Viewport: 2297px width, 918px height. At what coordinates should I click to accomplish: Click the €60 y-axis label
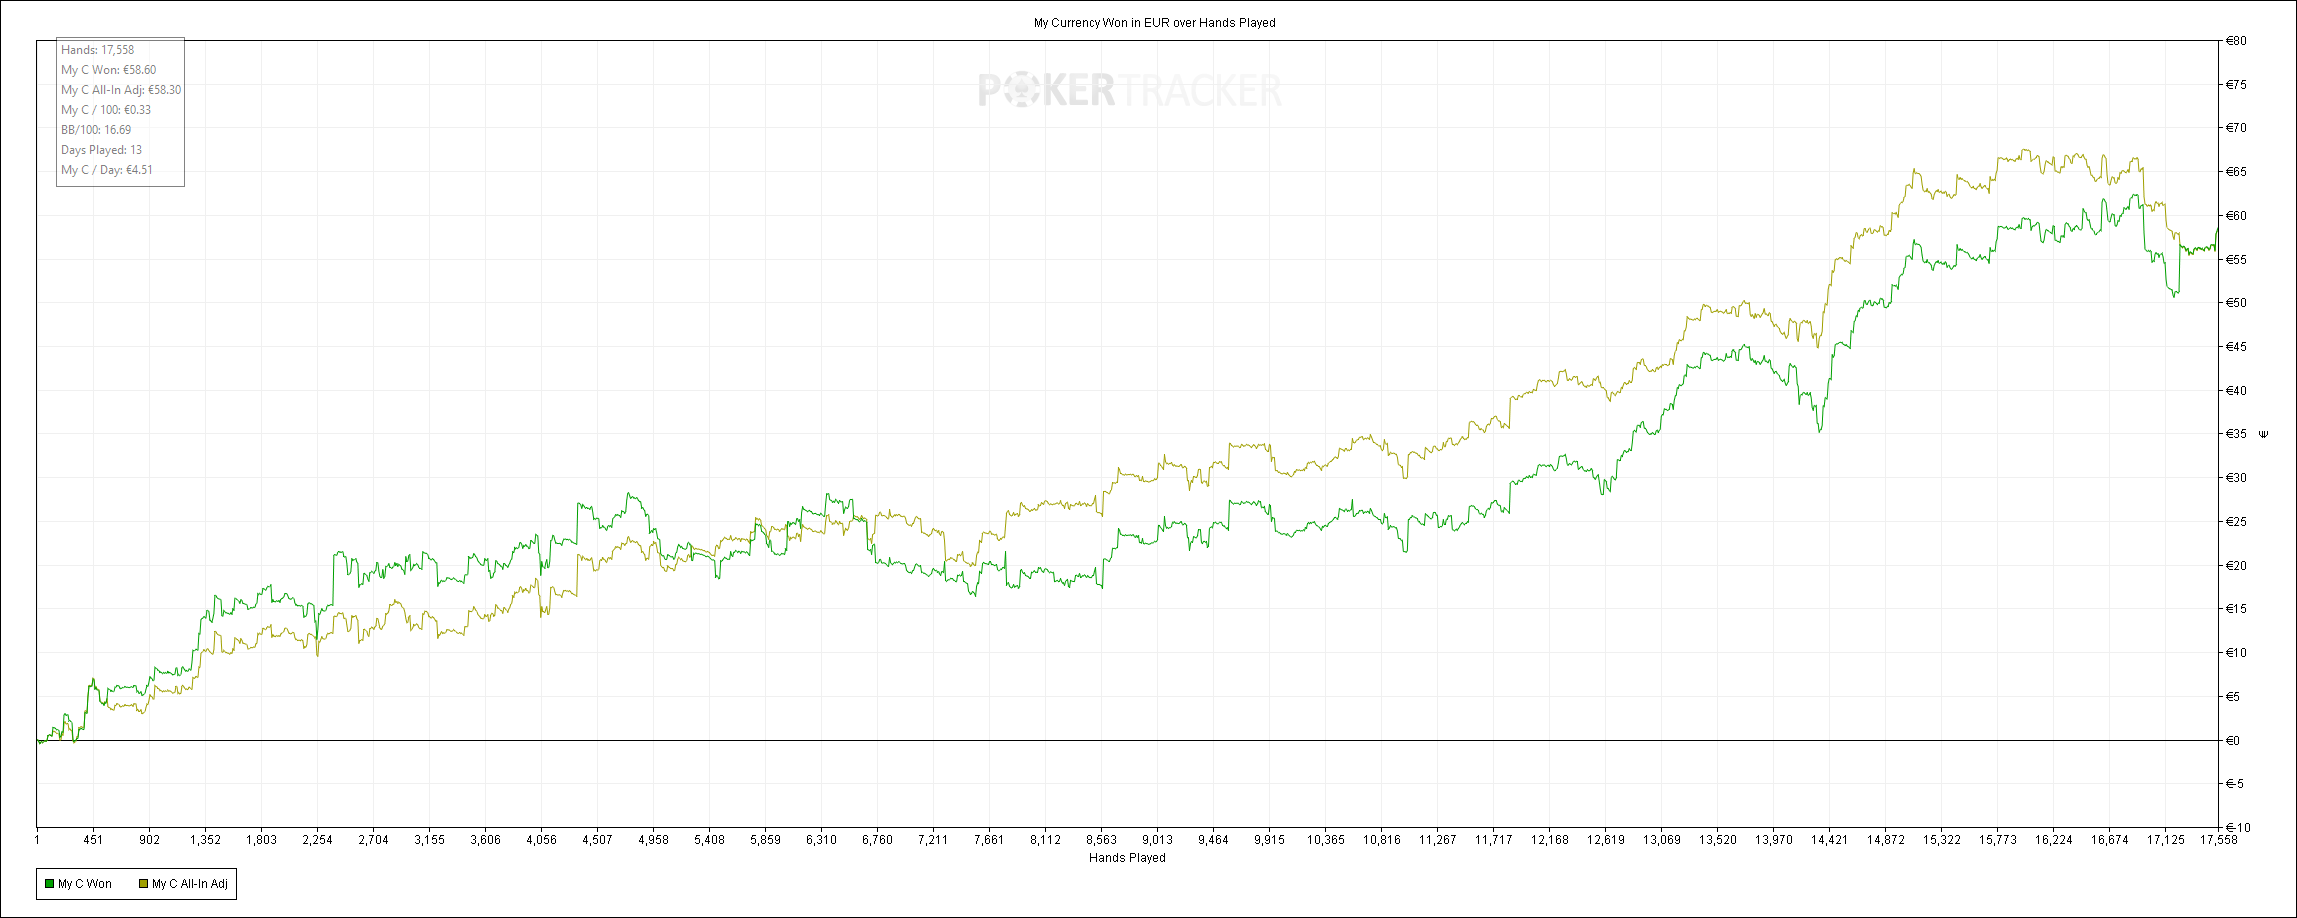pyautogui.click(x=2235, y=216)
